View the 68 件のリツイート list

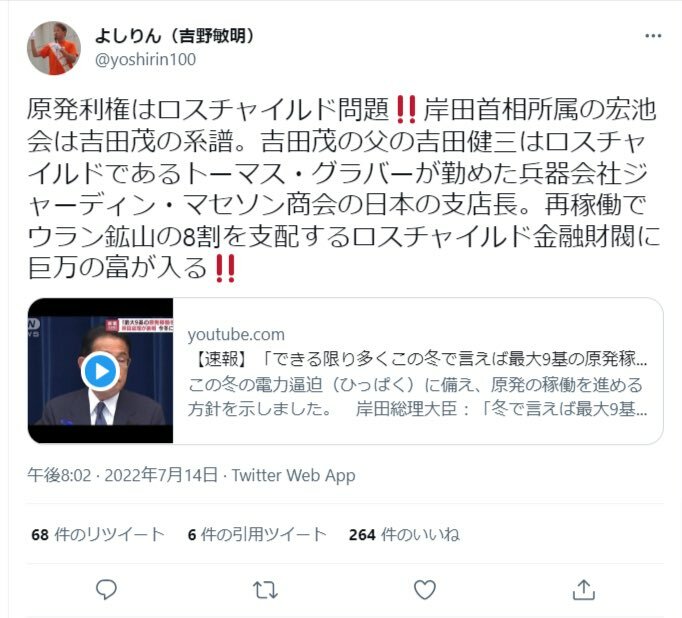[98, 534]
